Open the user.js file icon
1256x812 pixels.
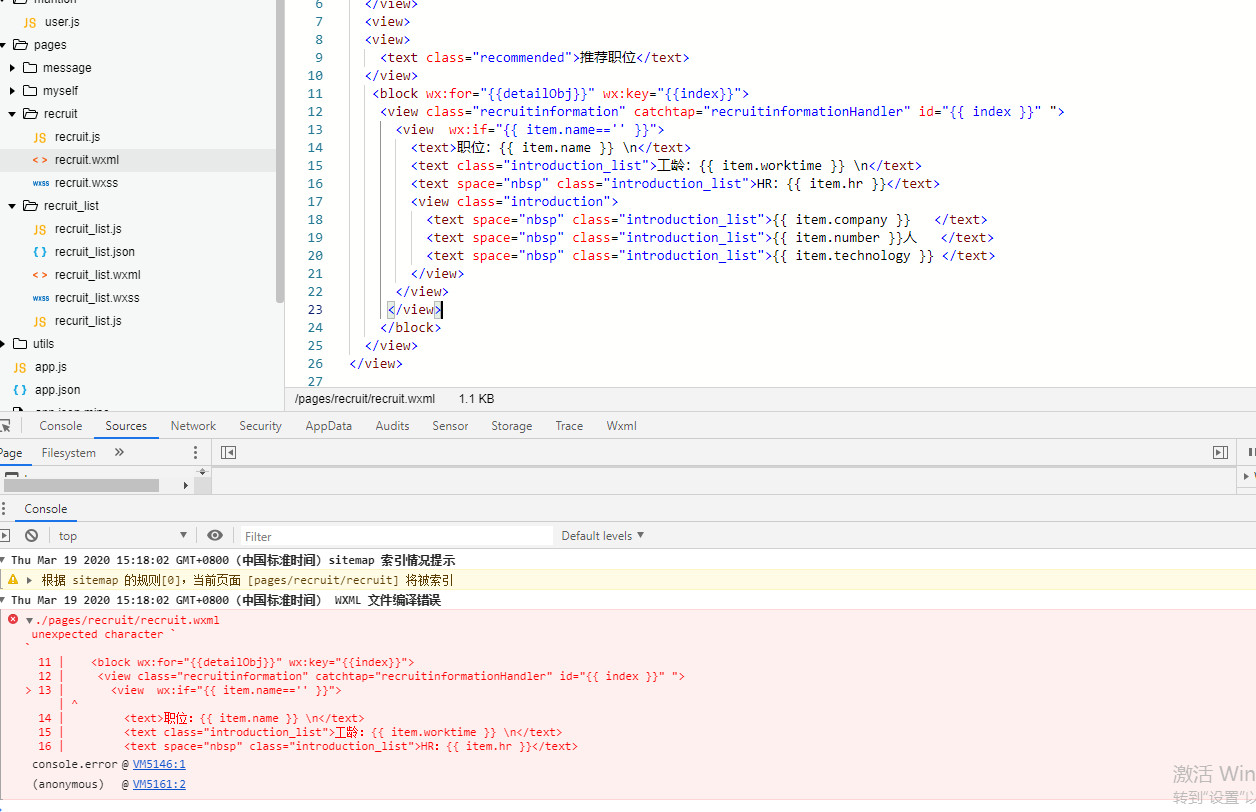(30, 22)
